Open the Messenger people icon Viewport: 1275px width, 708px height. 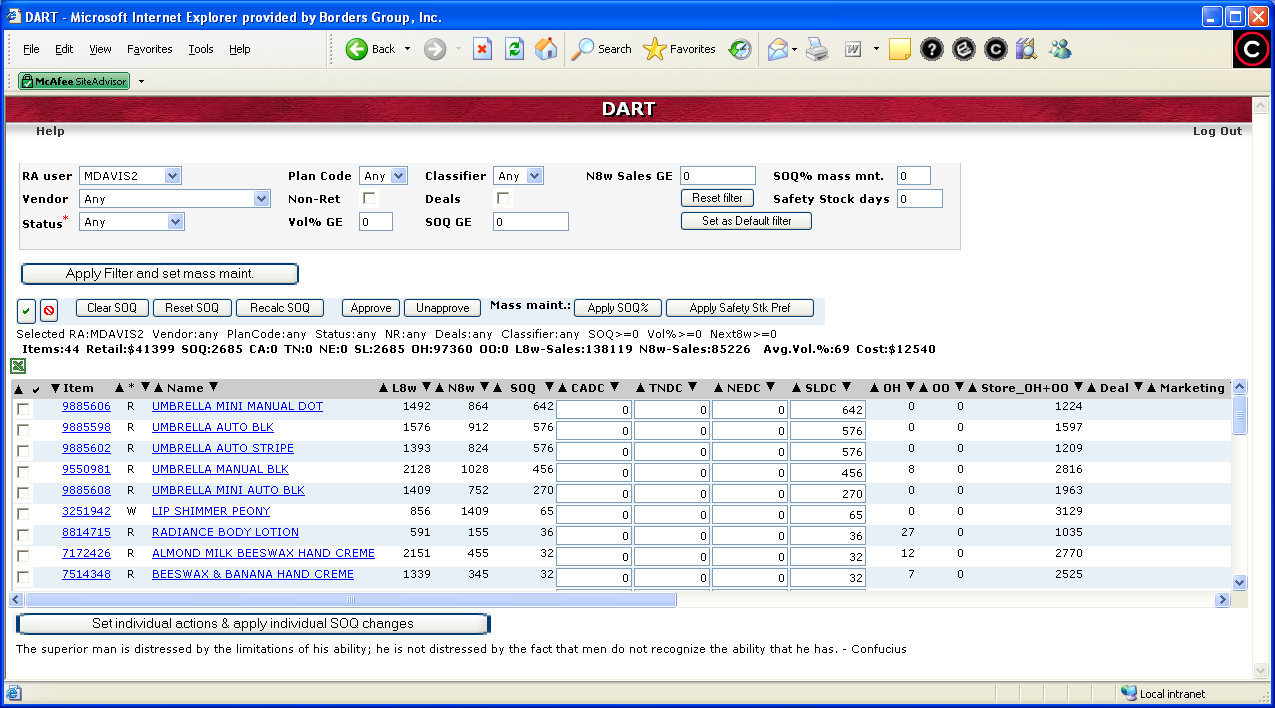pos(1059,49)
